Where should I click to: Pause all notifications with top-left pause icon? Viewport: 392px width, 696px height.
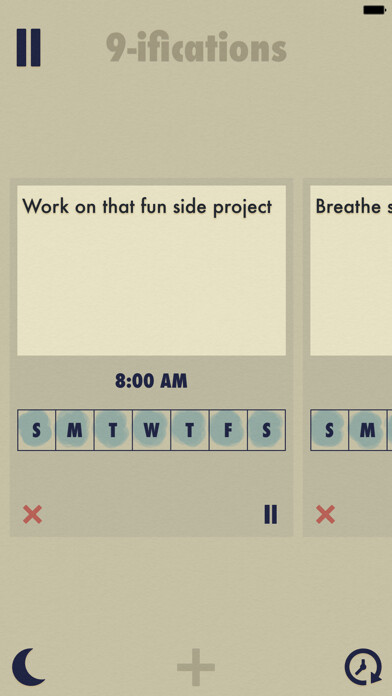pos(28,47)
